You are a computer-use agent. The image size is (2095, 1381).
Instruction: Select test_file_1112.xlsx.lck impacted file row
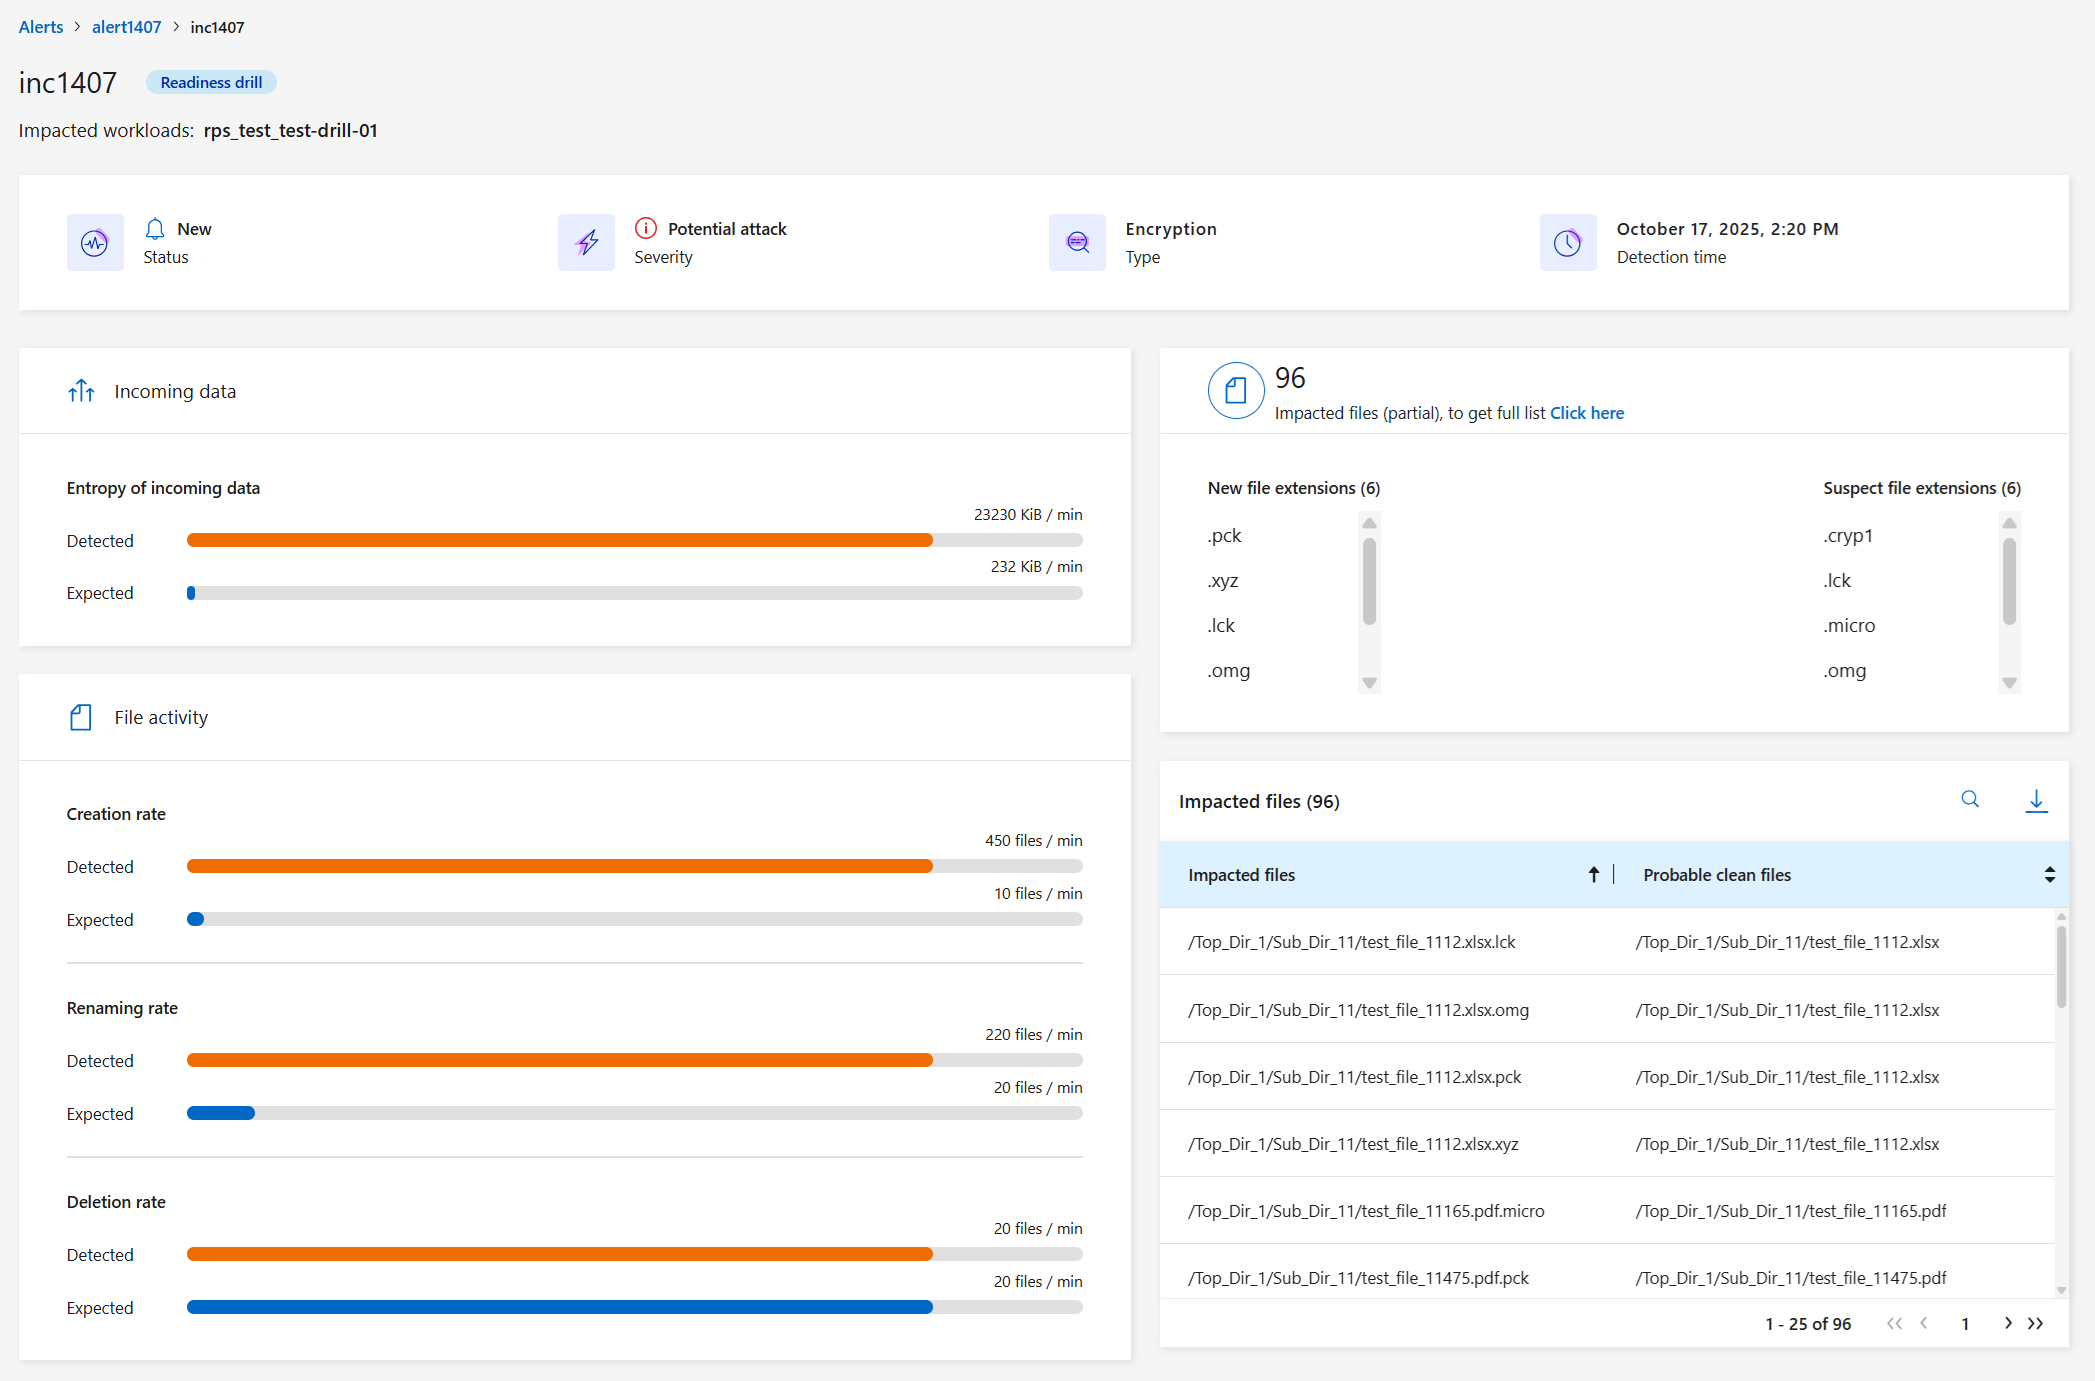(x=1351, y=942)
